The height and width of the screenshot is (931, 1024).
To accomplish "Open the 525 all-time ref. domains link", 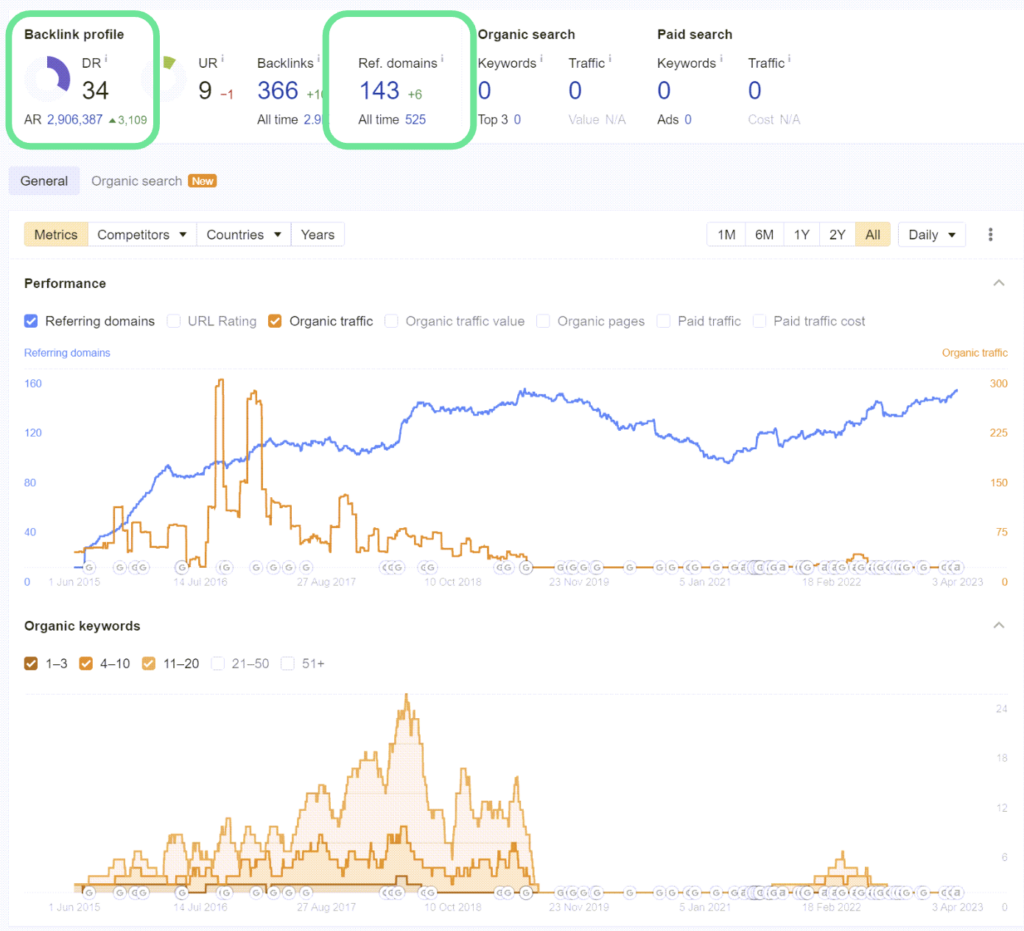I will (x=415, y=119).
